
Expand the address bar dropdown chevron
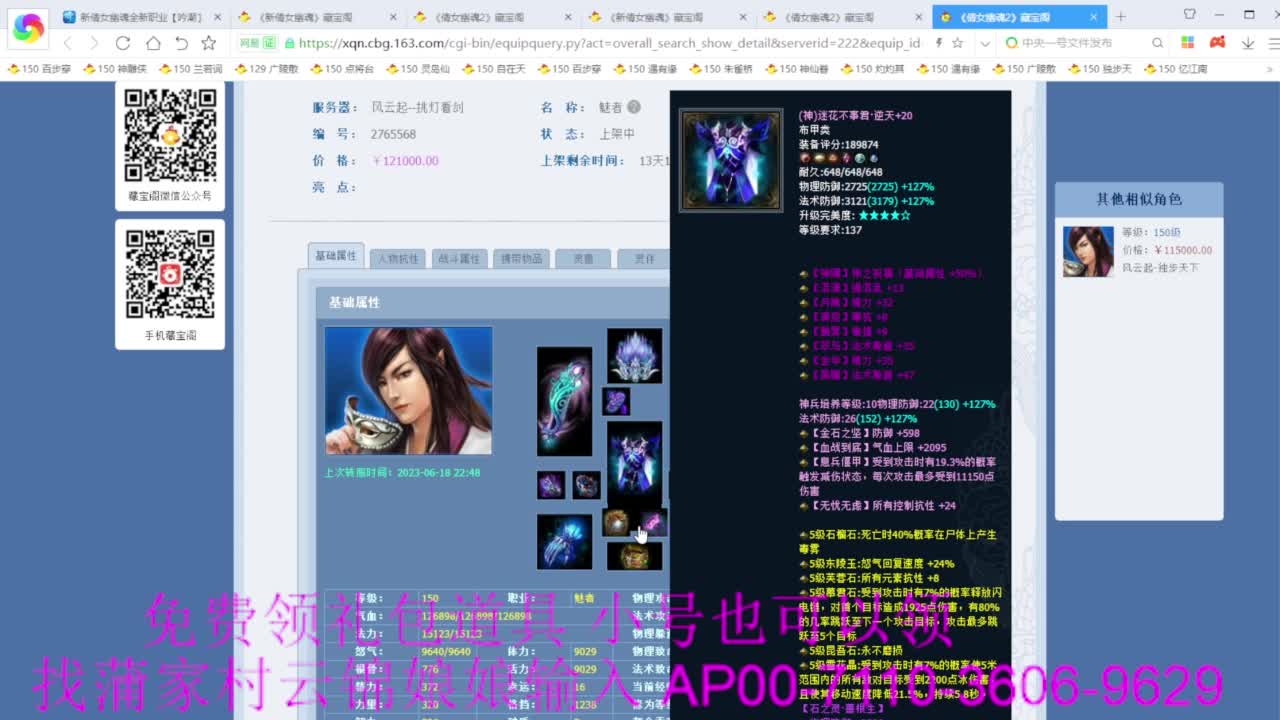(986, 44)
